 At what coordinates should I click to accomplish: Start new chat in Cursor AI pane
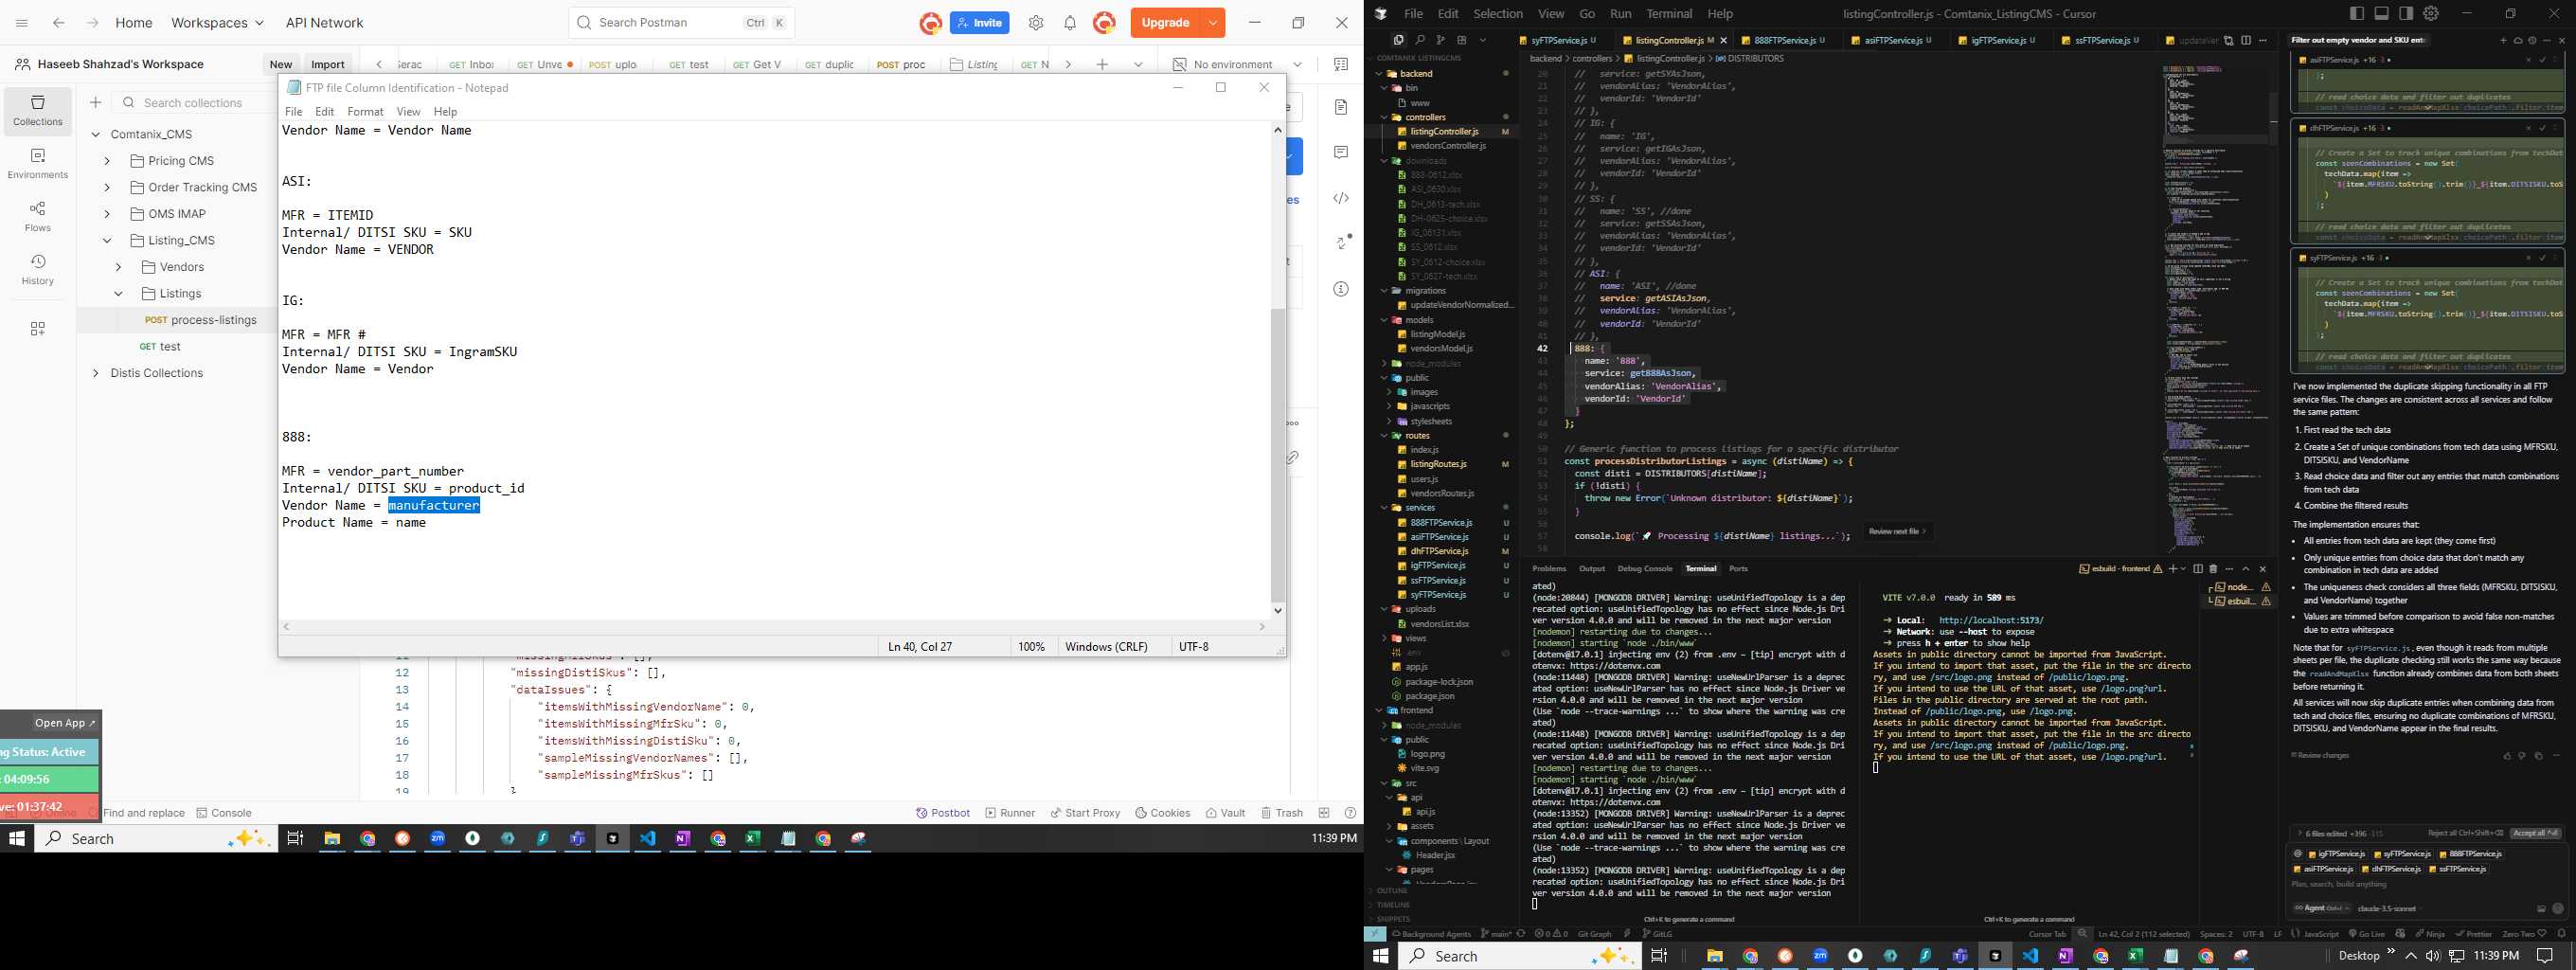click(2503, 40)
